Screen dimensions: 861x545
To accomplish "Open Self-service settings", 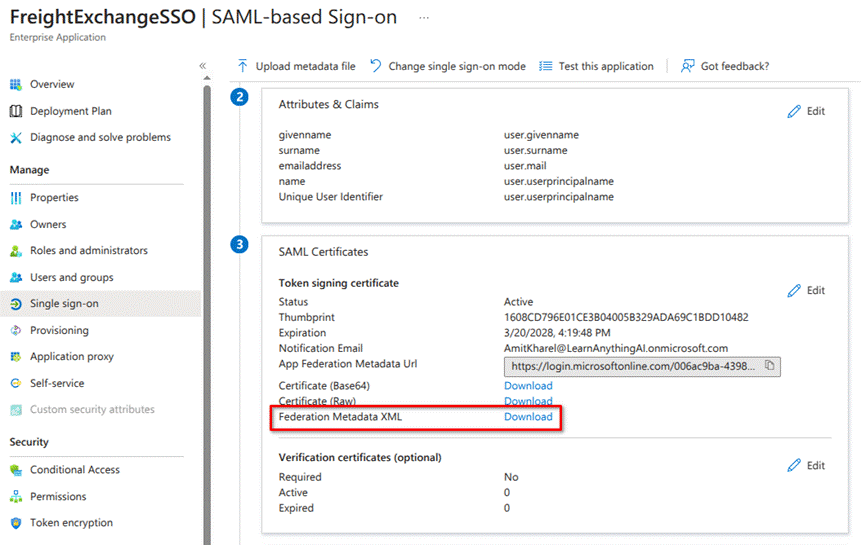I will (x=57, y=383).
